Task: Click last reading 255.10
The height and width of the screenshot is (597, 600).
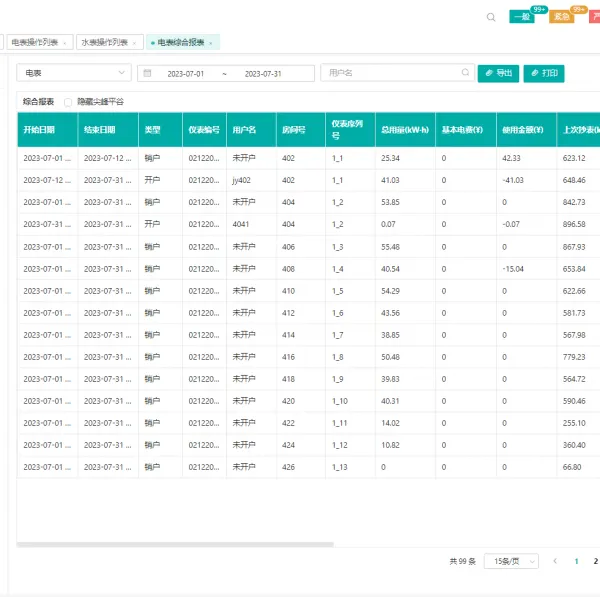Action: (x=574, y=423)
